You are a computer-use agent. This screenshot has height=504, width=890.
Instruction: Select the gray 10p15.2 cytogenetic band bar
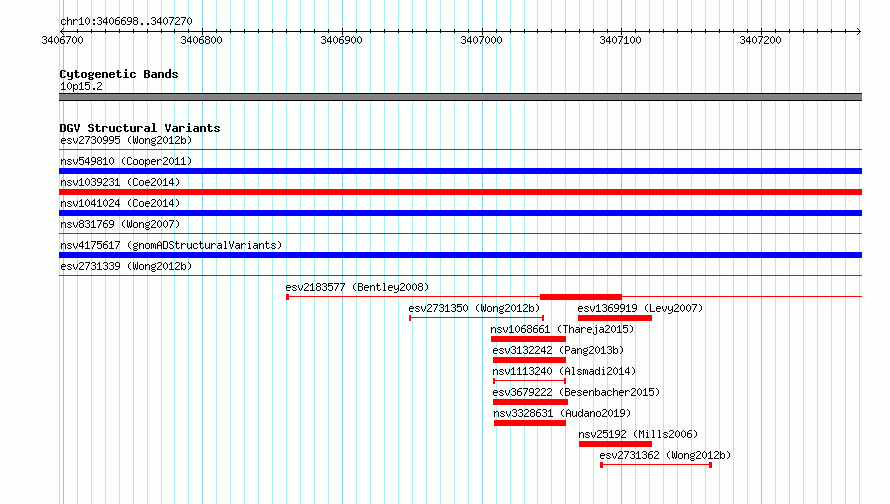(x=460, y=97)
